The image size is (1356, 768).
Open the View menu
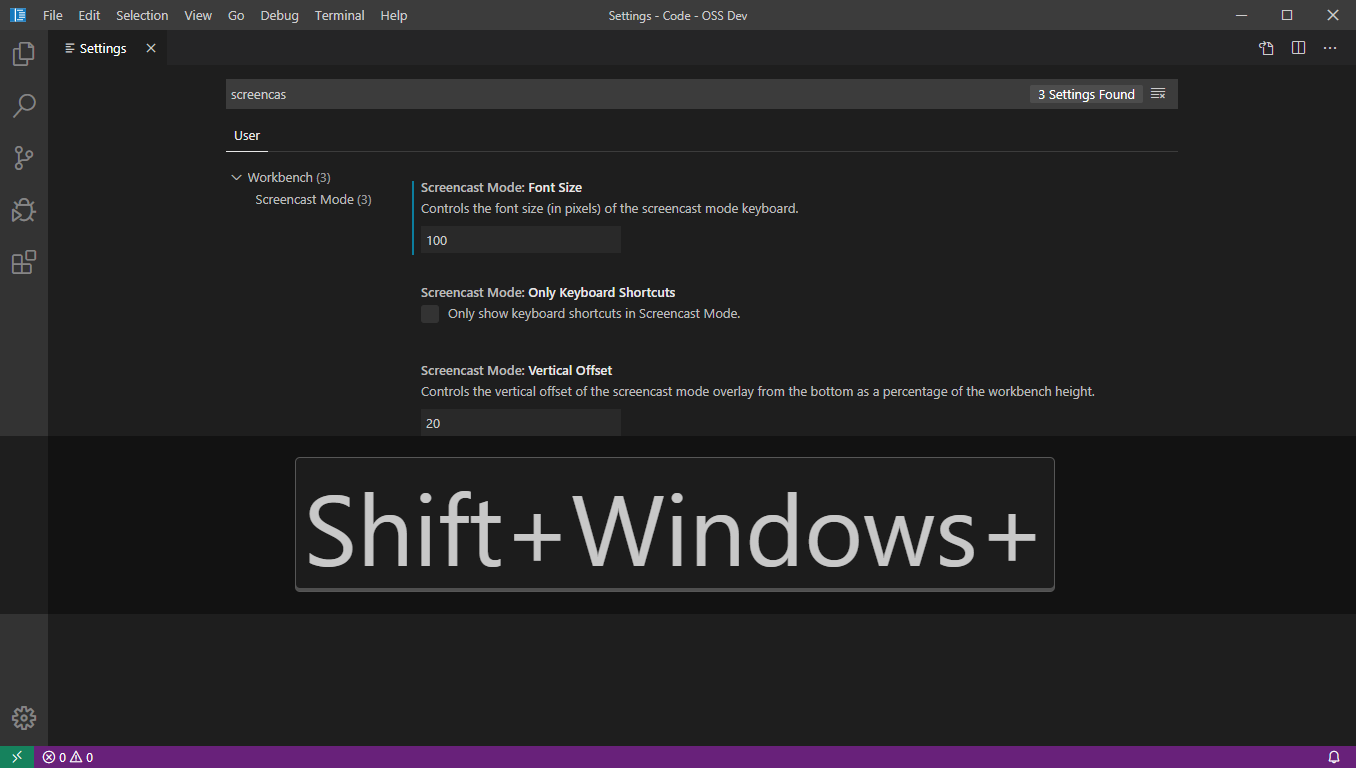coord(198,15)
